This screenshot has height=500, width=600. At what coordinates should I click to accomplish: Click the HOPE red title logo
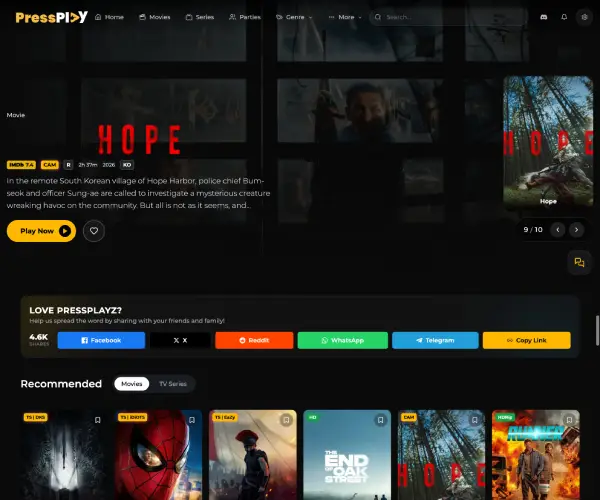(x=139, y=140)
